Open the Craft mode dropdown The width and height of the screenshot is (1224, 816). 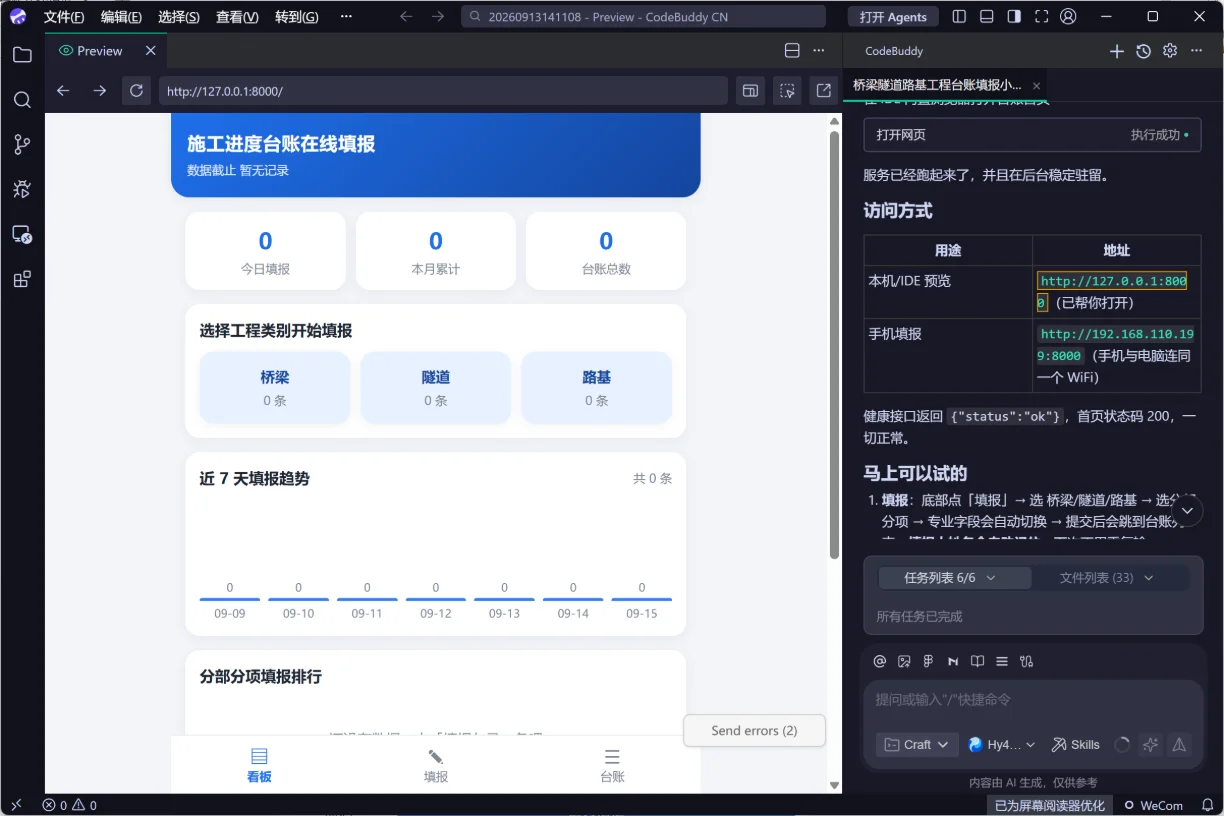(917, 744)
